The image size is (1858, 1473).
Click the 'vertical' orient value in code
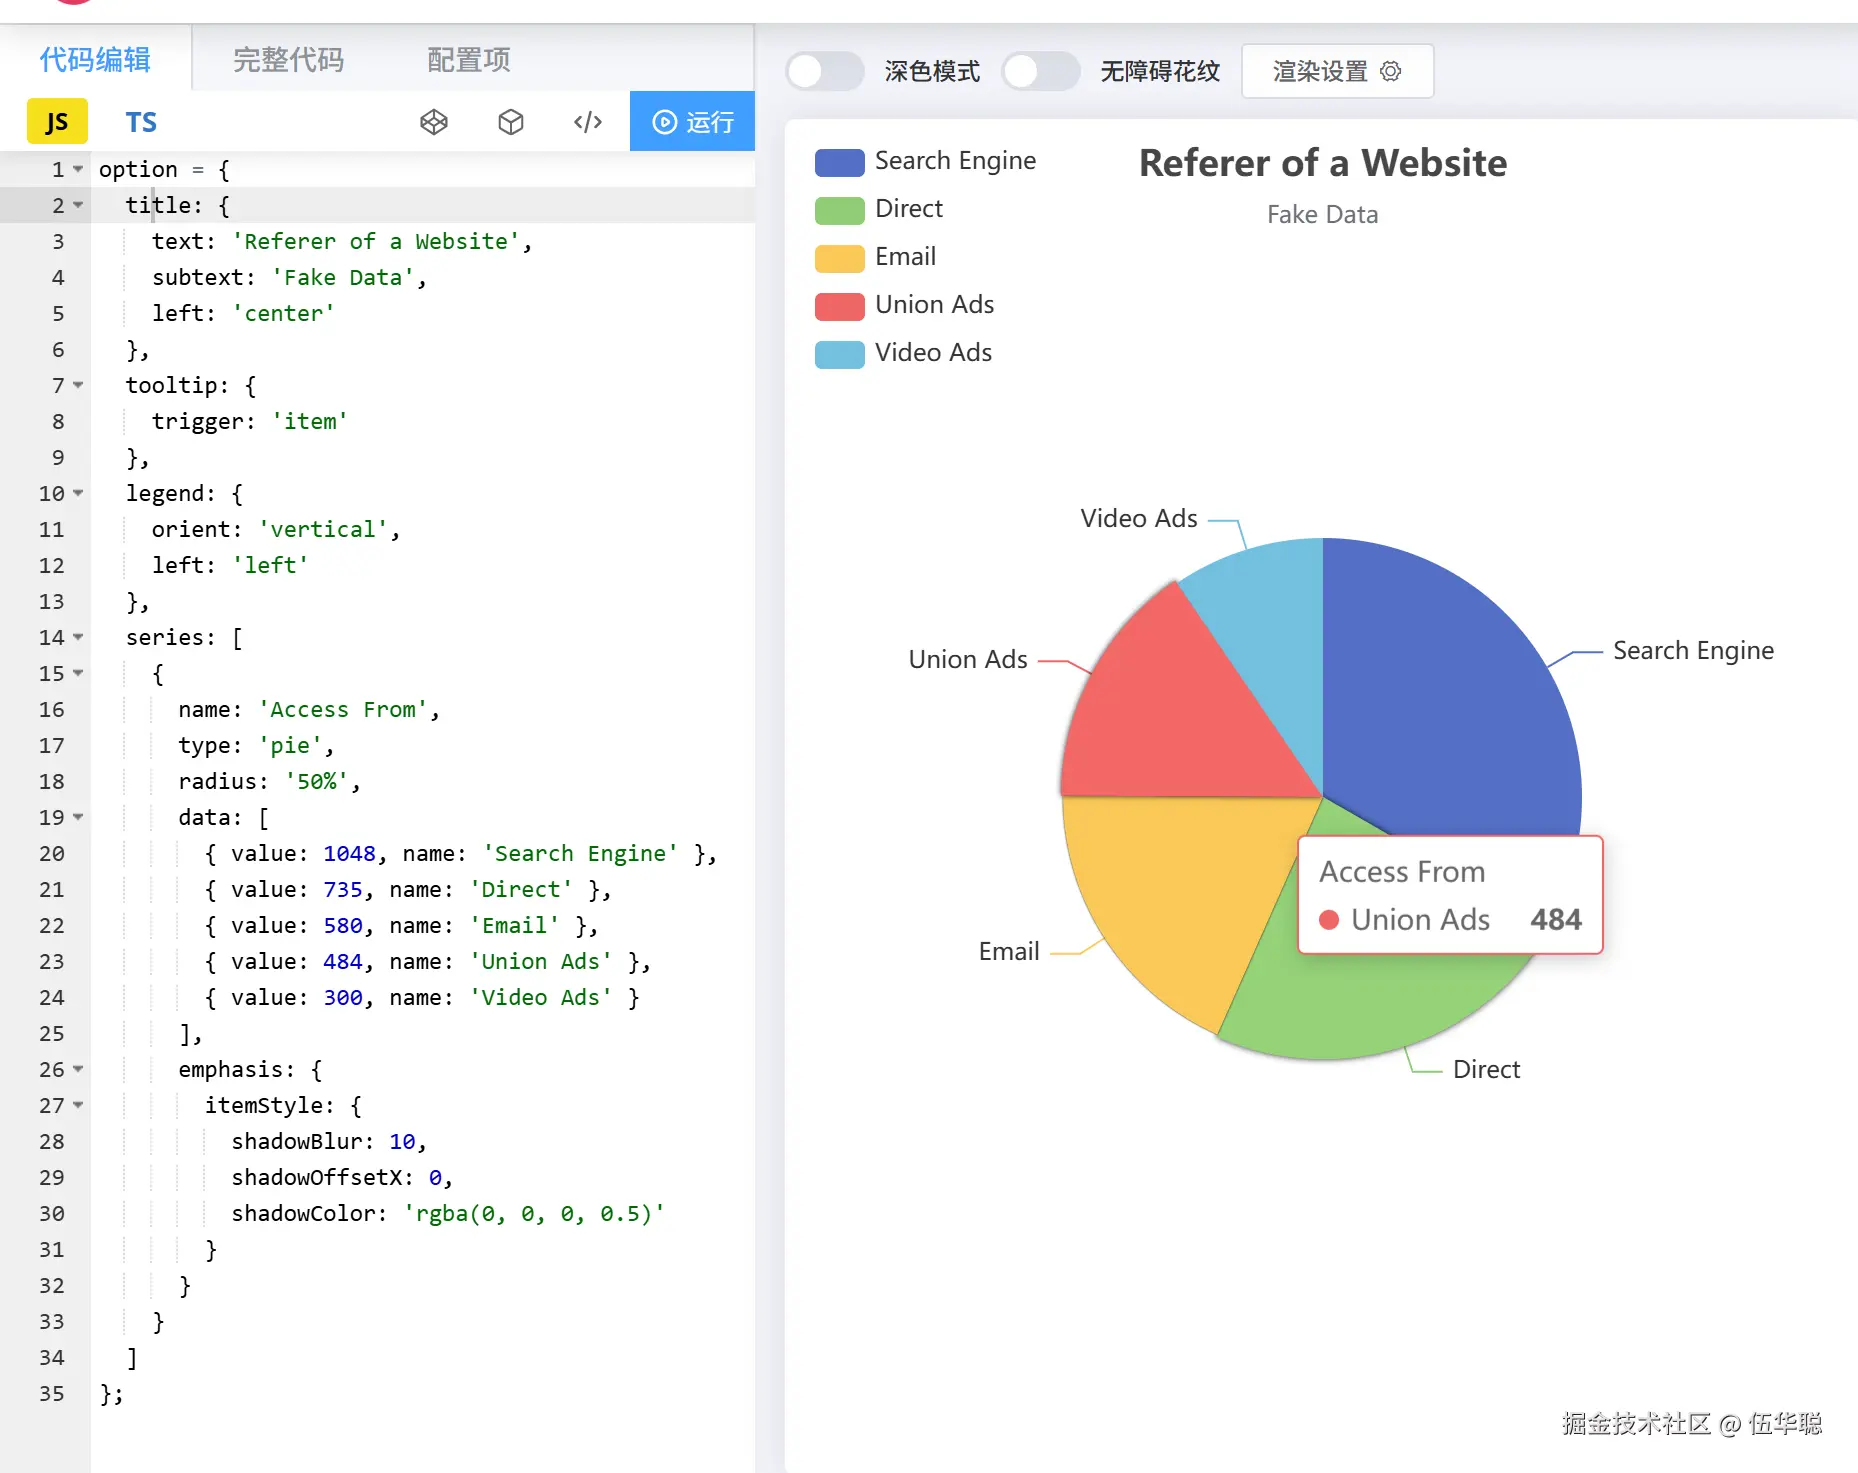tap(322, 529)
